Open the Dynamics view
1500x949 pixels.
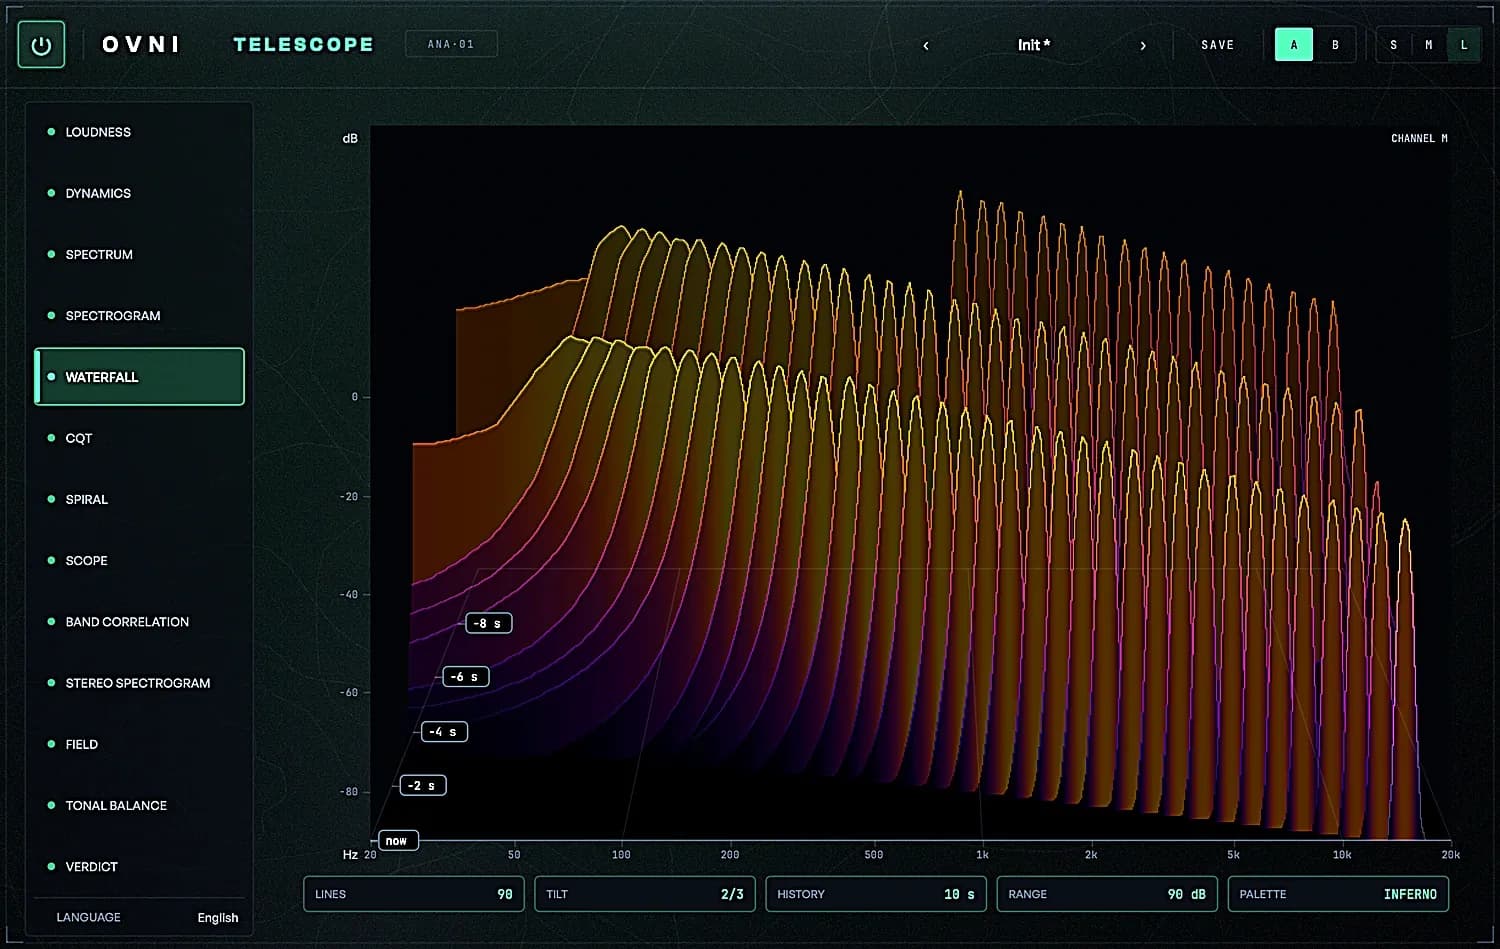tap(139, 193)
